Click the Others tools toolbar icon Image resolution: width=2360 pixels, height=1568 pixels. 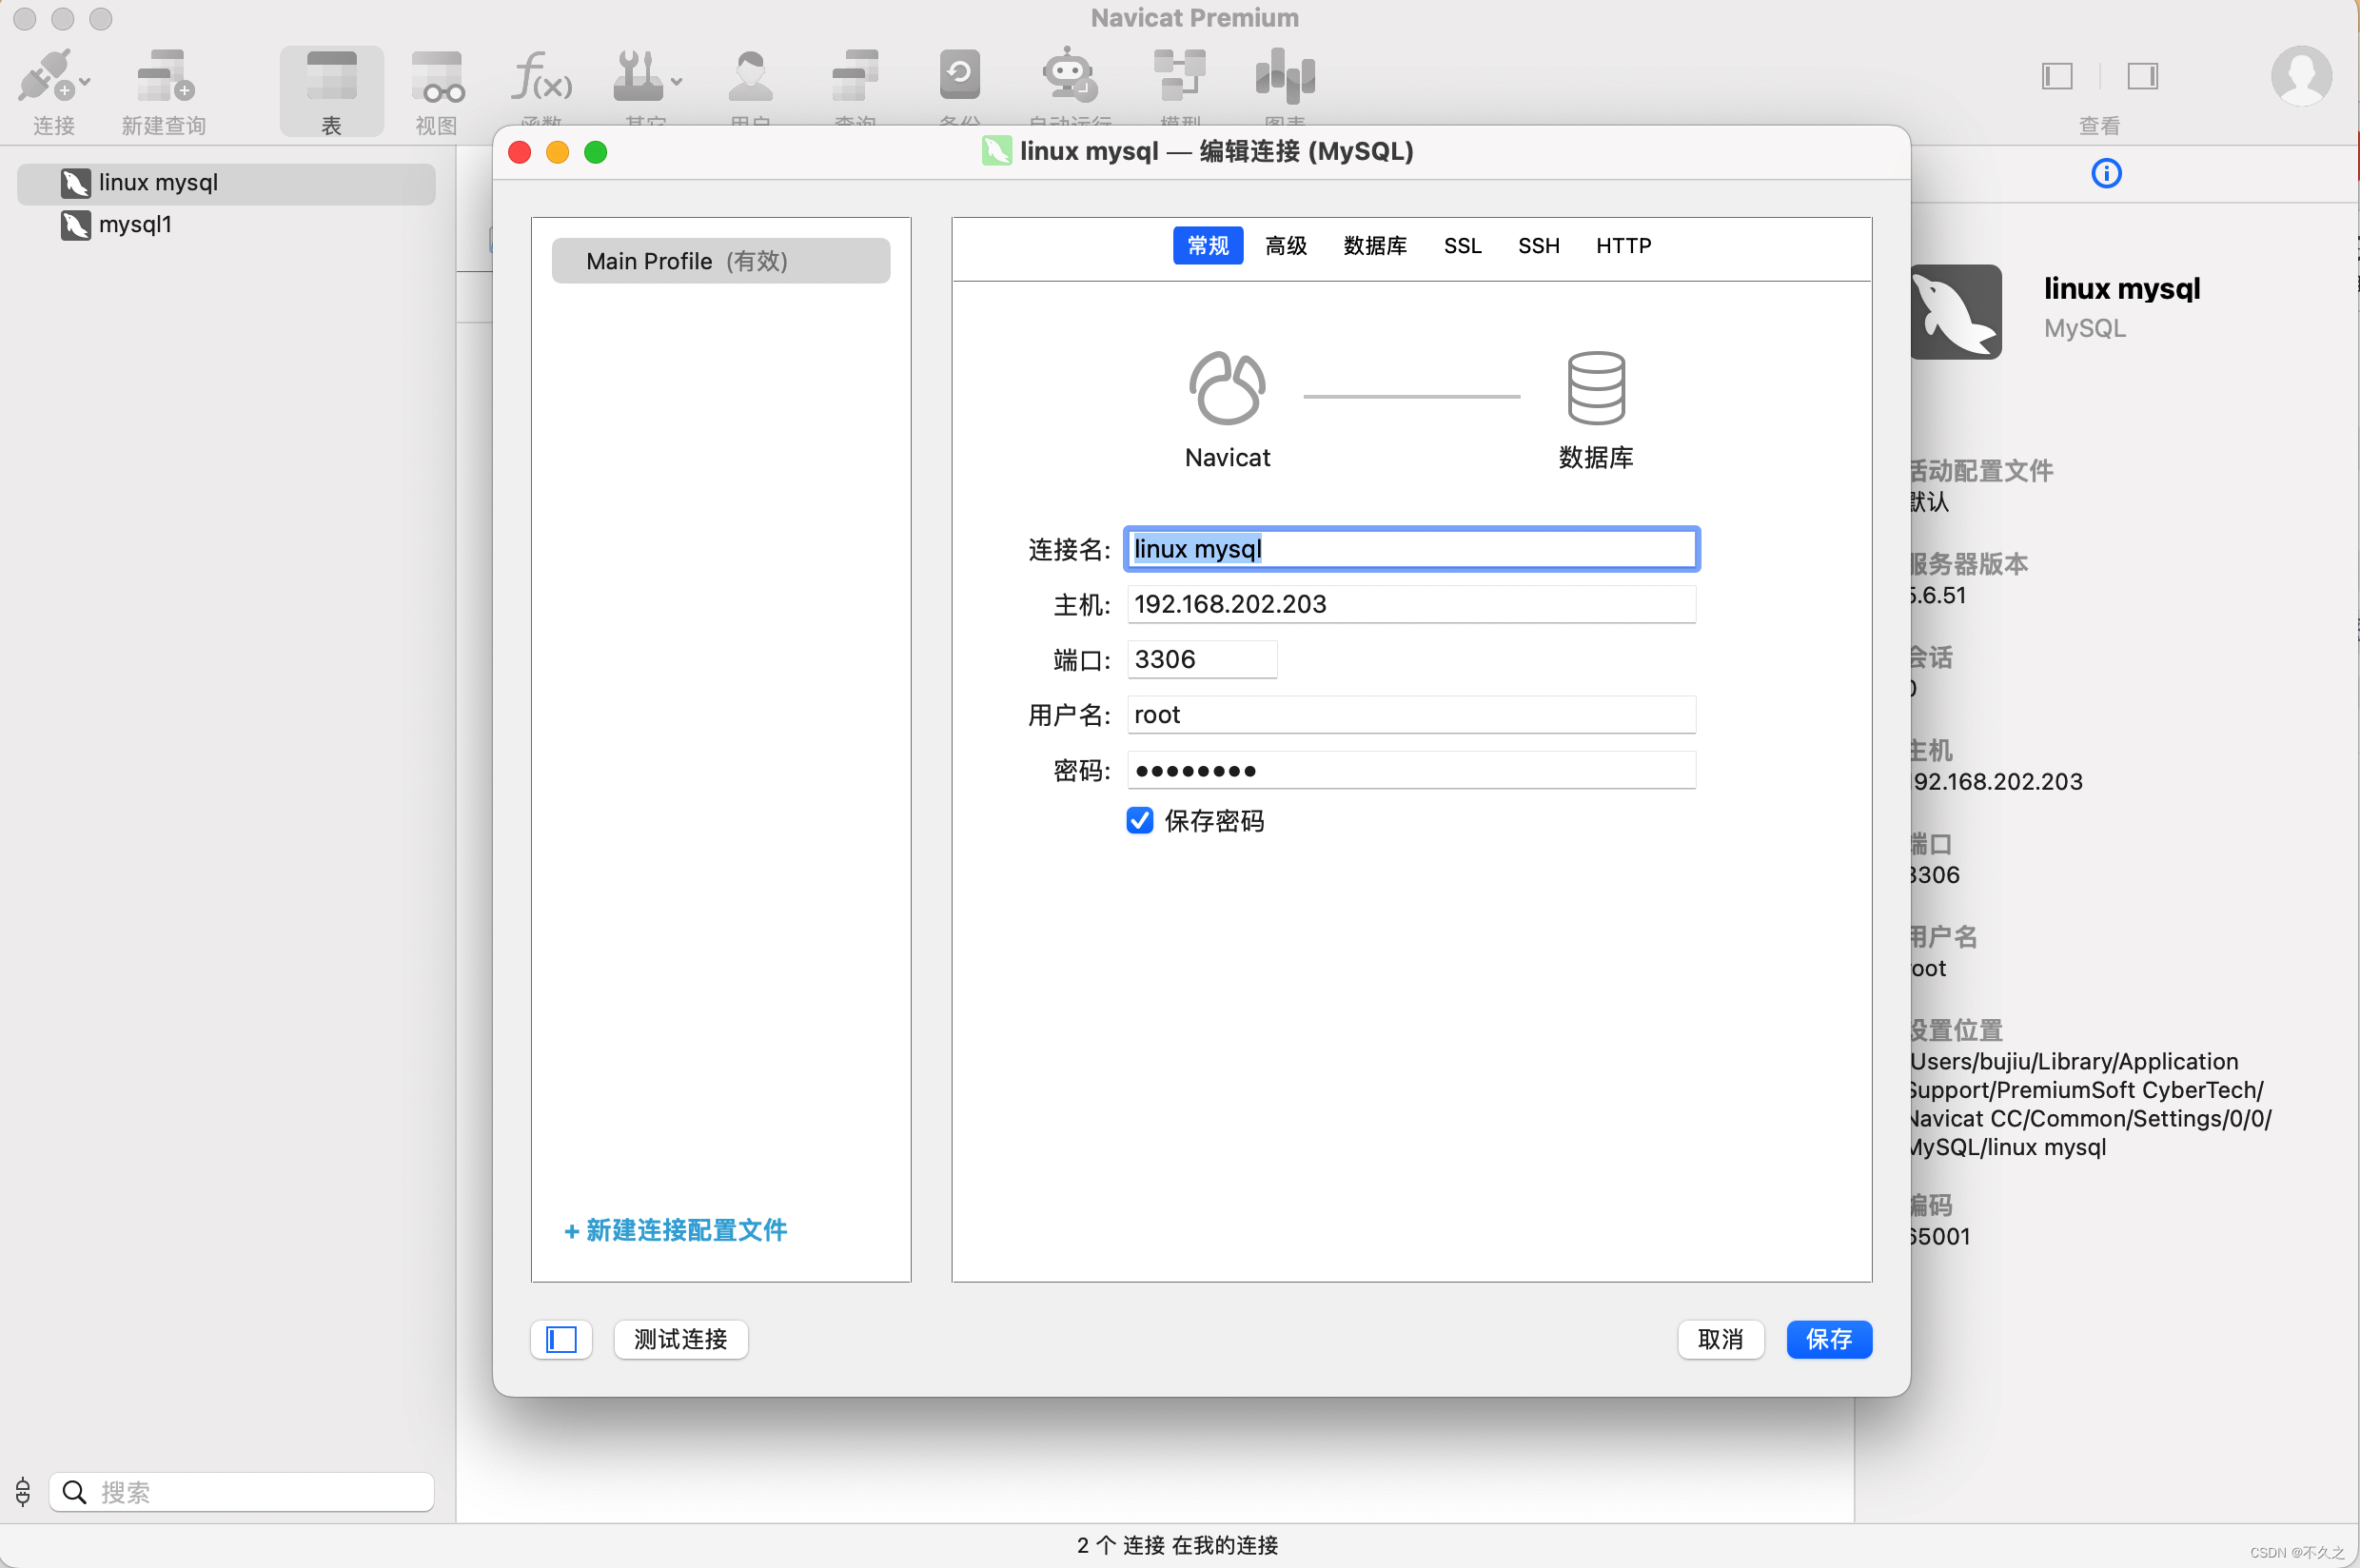[638, 76]
